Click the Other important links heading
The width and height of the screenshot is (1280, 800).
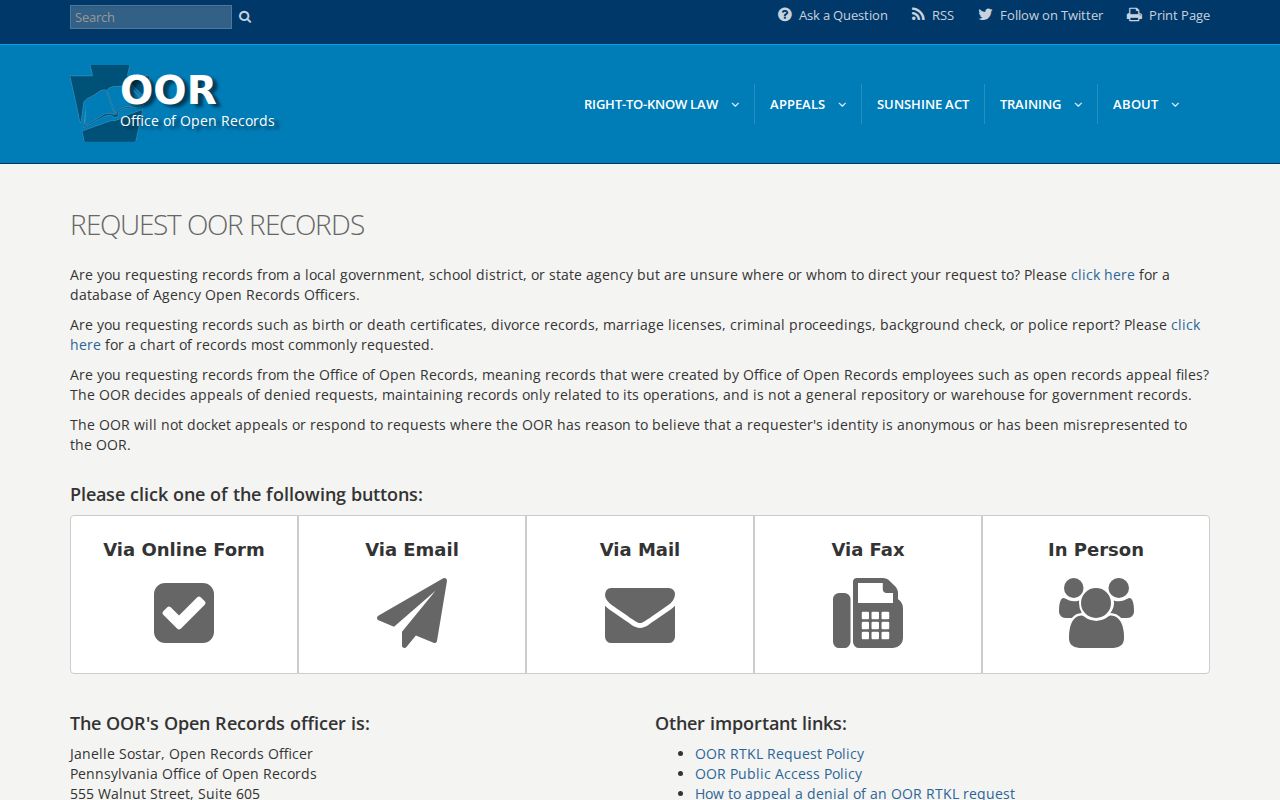point(751,723)
